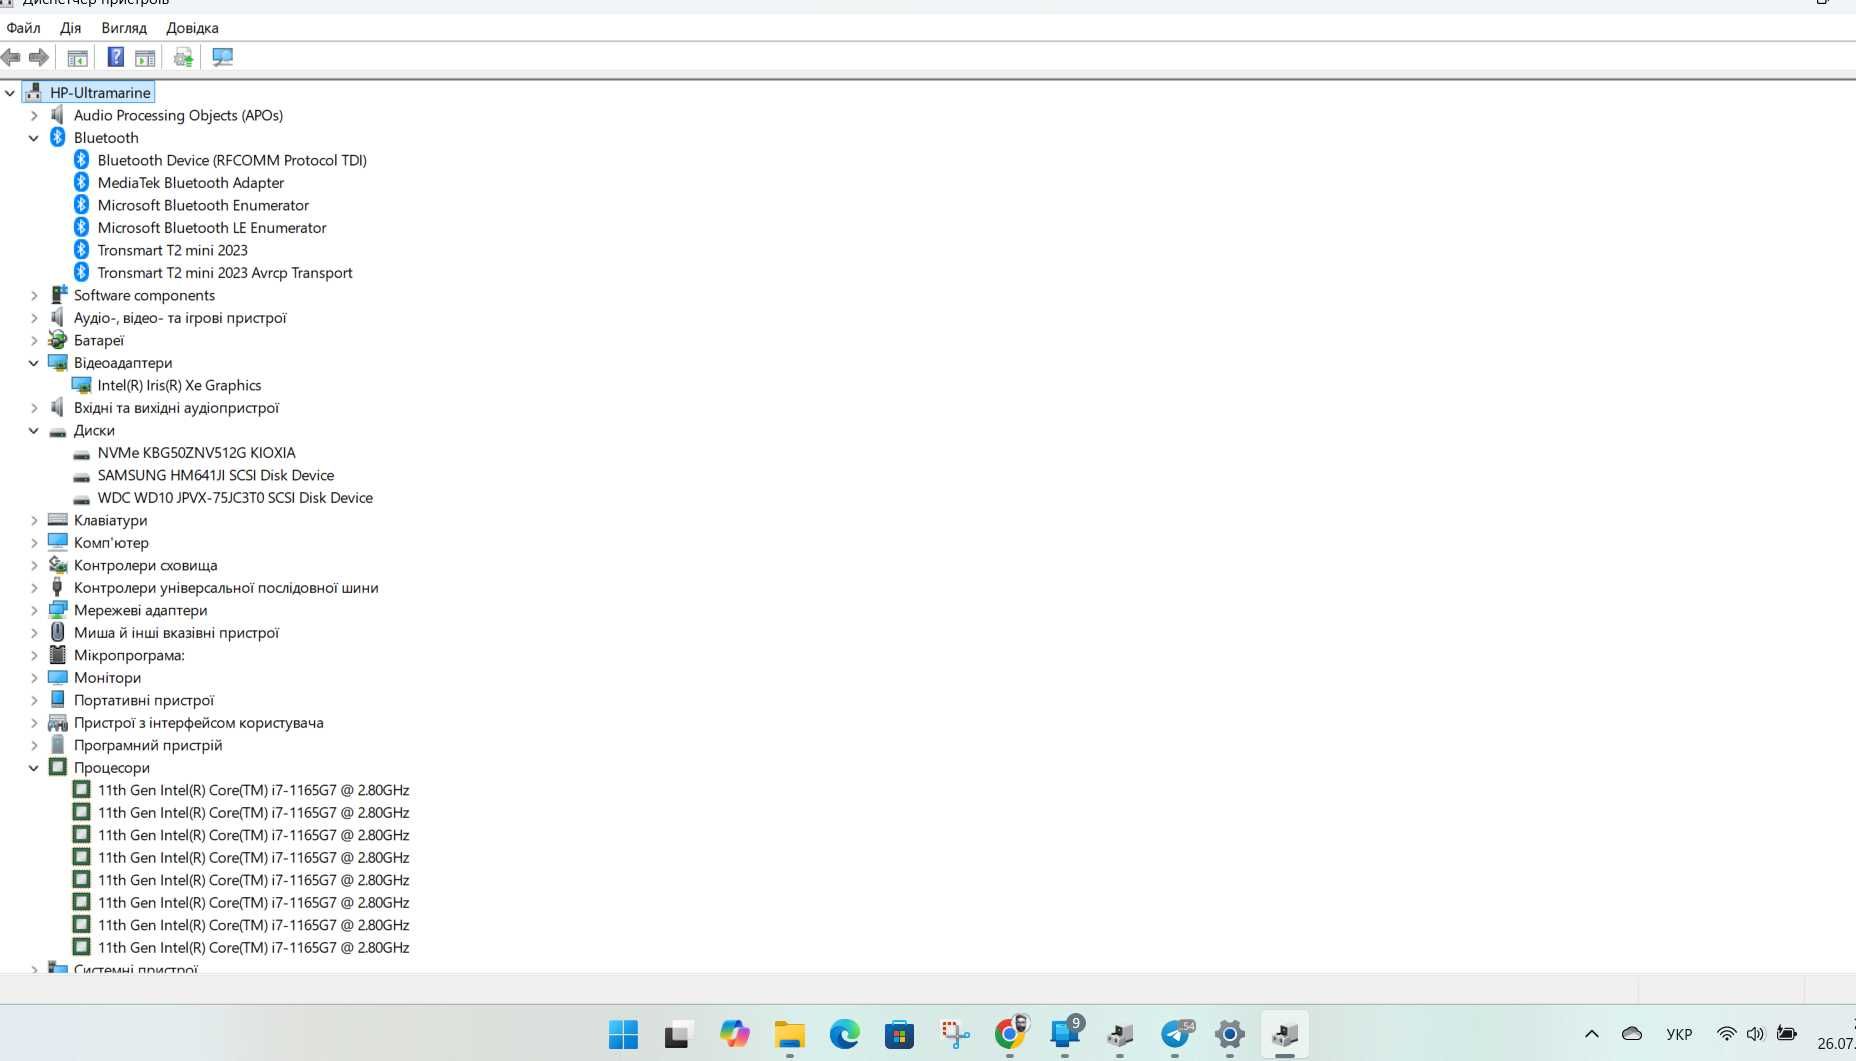Select Bluetooth Device (RFCOMM Protocol TDI)
This screenshot has height=1061, width=1856.
coord(232,160)
